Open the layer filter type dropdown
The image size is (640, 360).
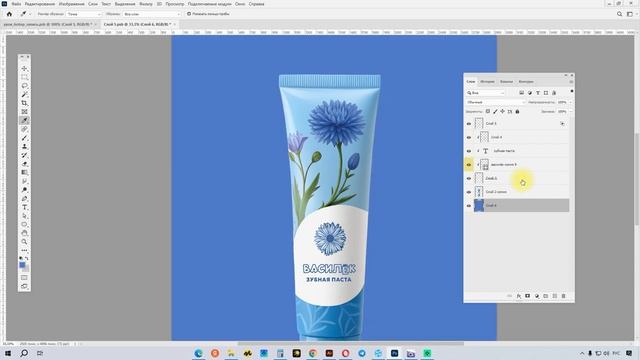coord(486,93)
